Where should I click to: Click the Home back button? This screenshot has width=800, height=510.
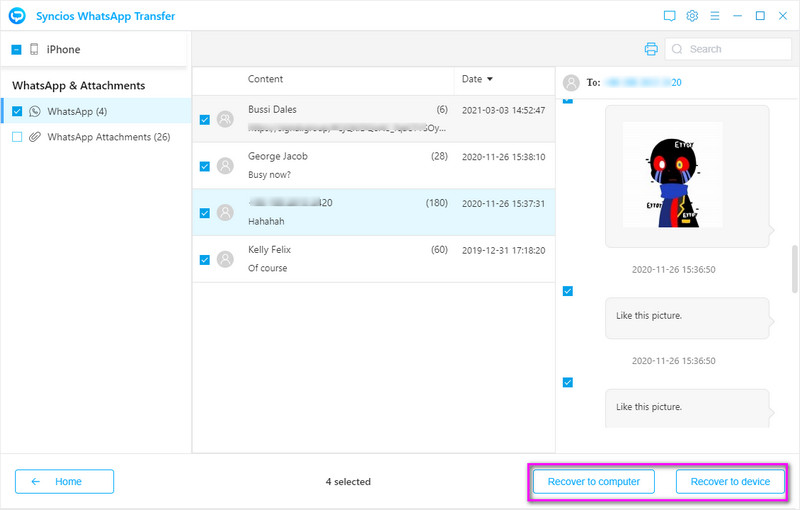[64, 481]
